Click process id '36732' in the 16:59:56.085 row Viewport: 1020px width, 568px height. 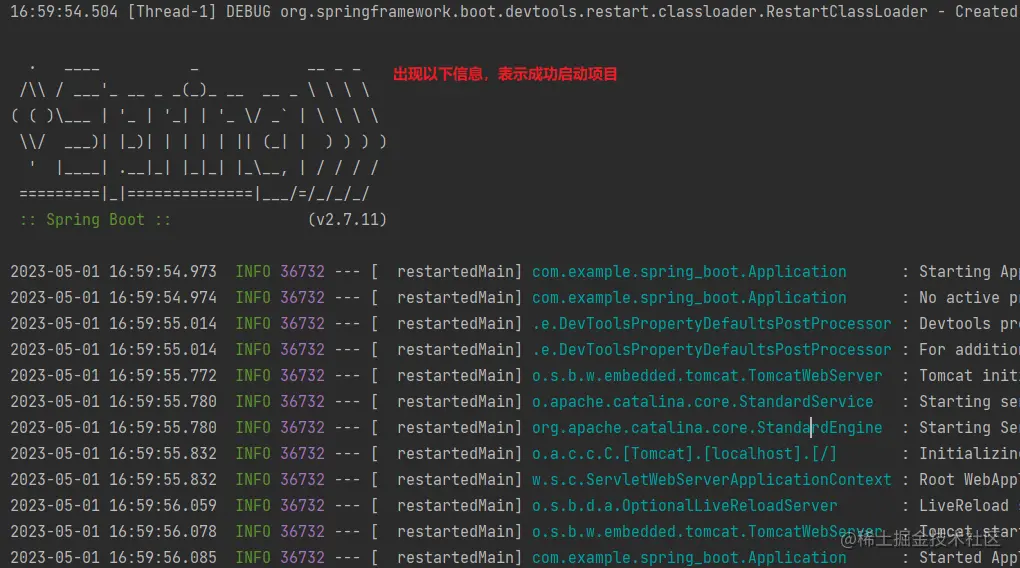(302, 558)
